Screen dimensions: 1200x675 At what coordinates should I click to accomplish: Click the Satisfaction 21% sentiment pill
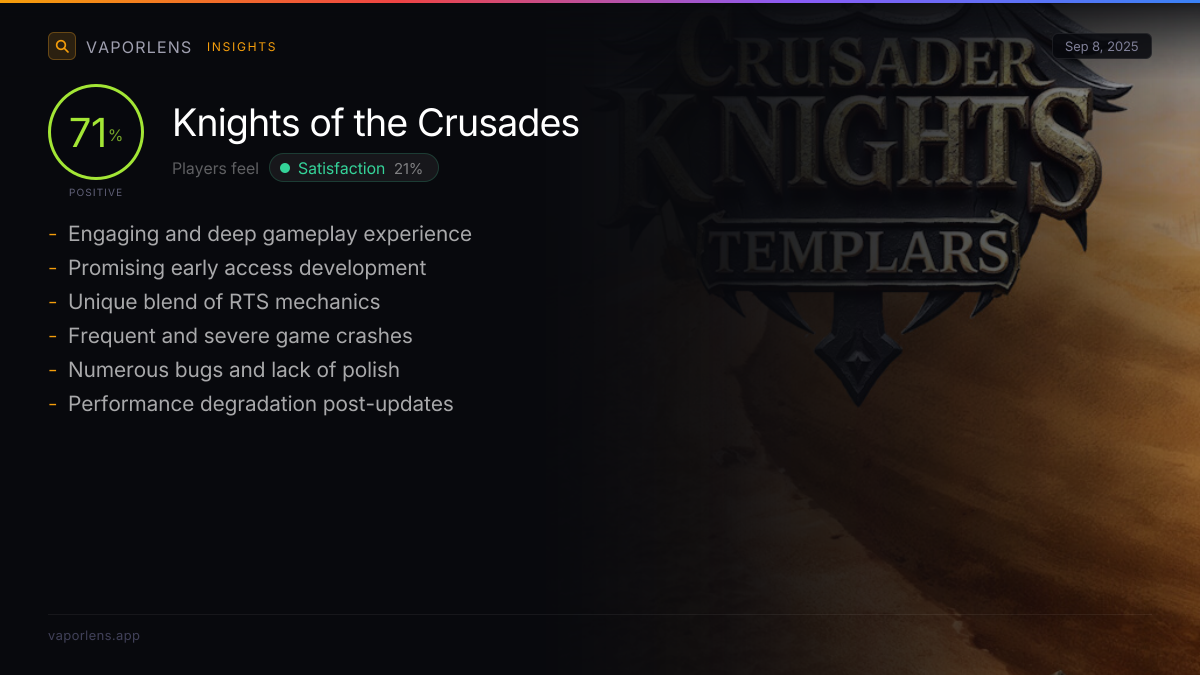[x=353, y=168]
